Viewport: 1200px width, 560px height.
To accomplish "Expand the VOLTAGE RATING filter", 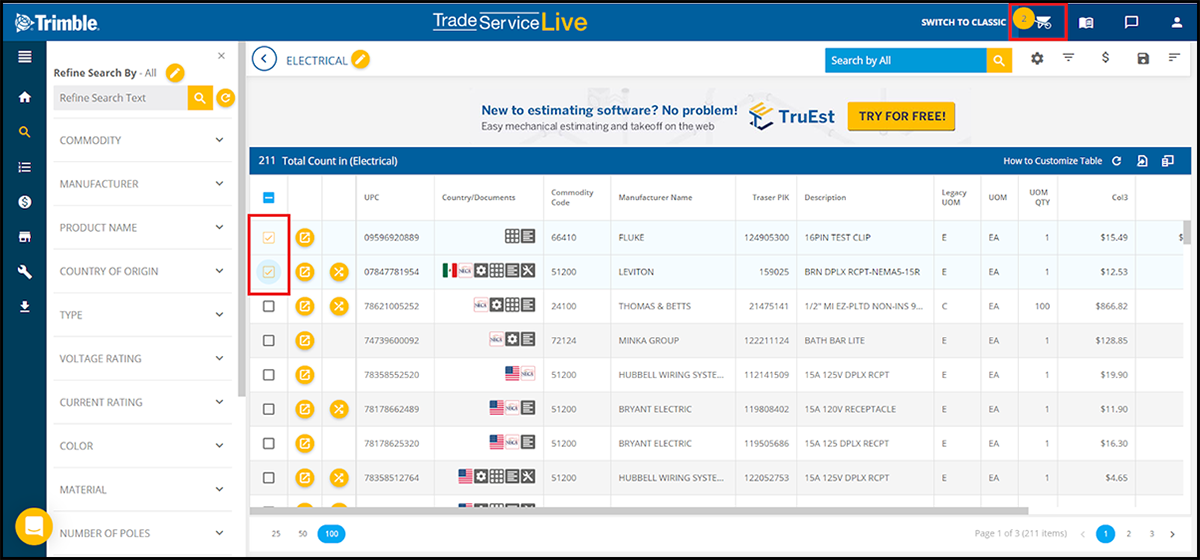I will [142, 359].
